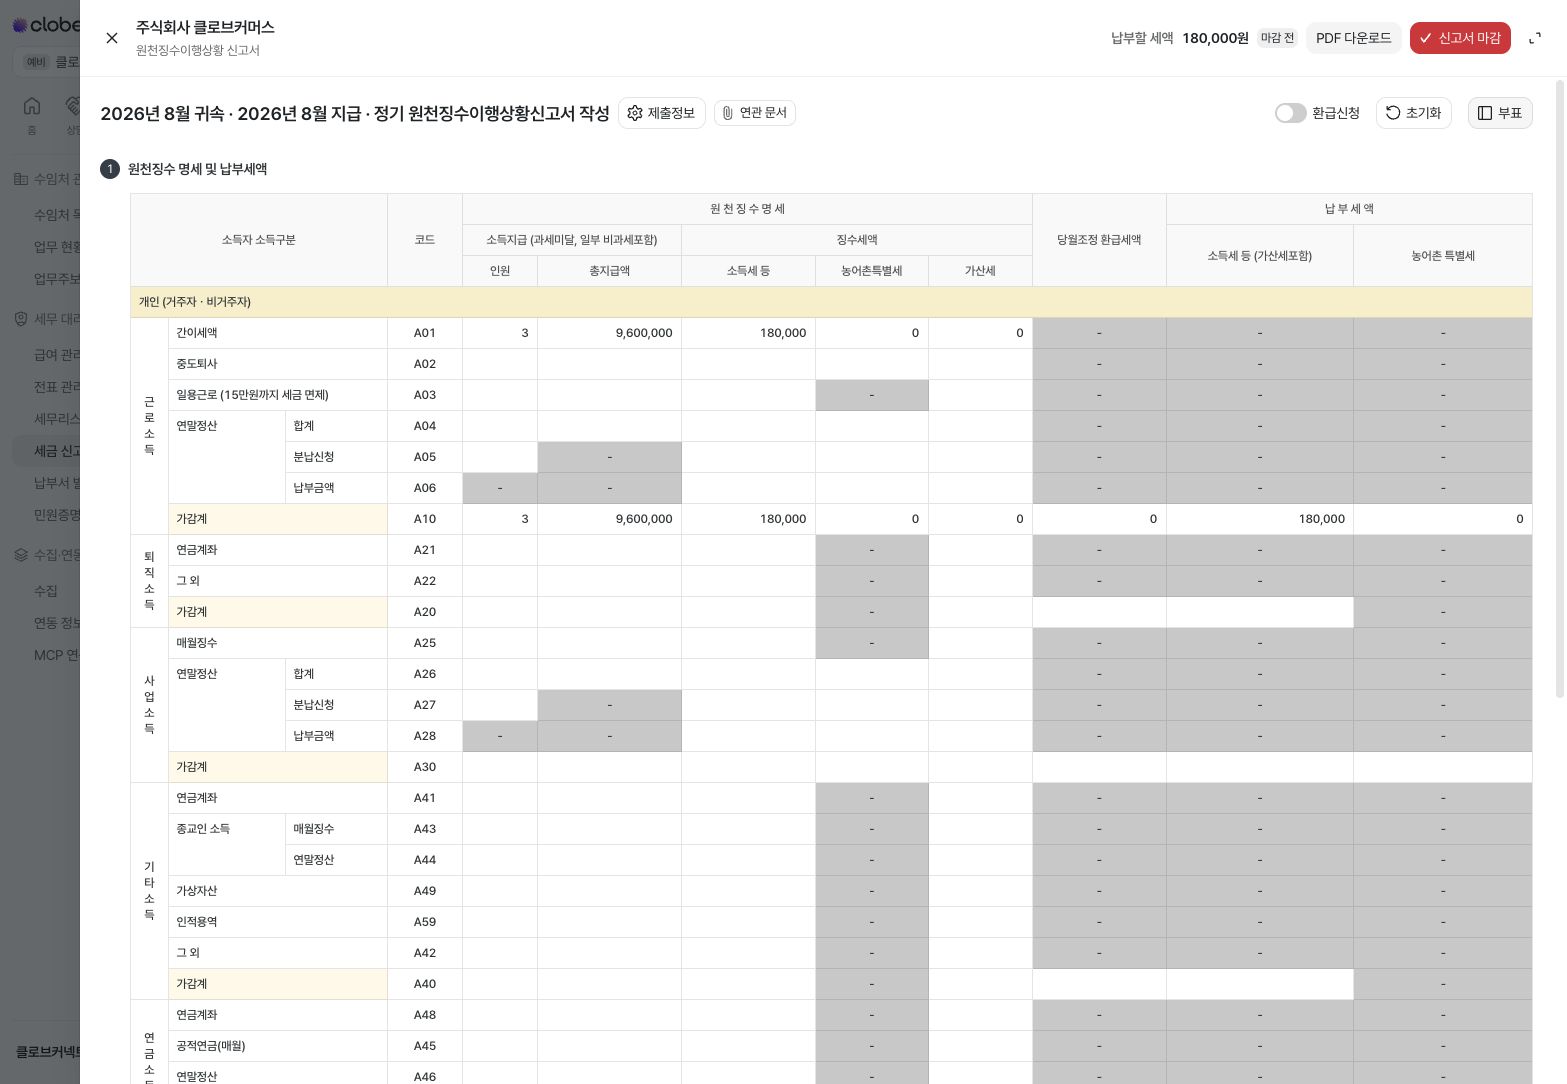1567x1084 pixels.
Task: Close the 원천징수이행상황 신고서 panel
Action: click(112, 38)
